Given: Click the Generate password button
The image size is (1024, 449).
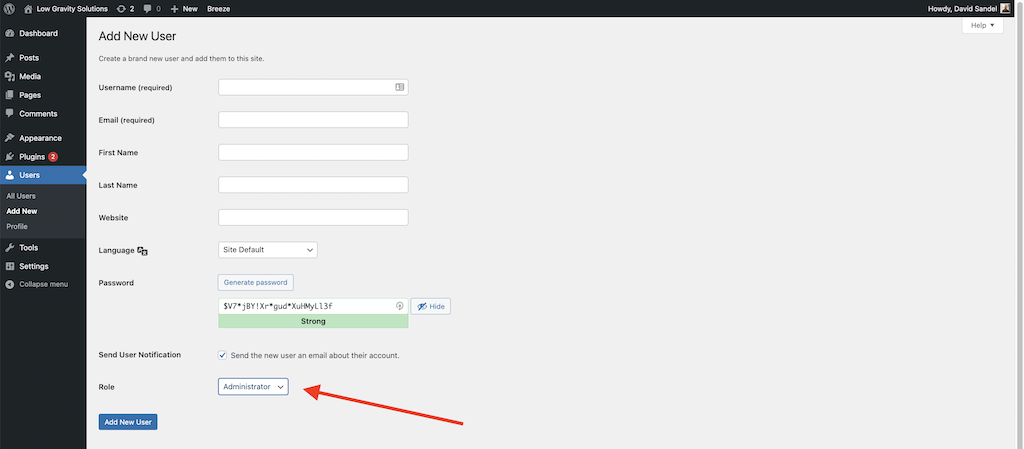Looking at the screenshot, I should click(255, 283).
